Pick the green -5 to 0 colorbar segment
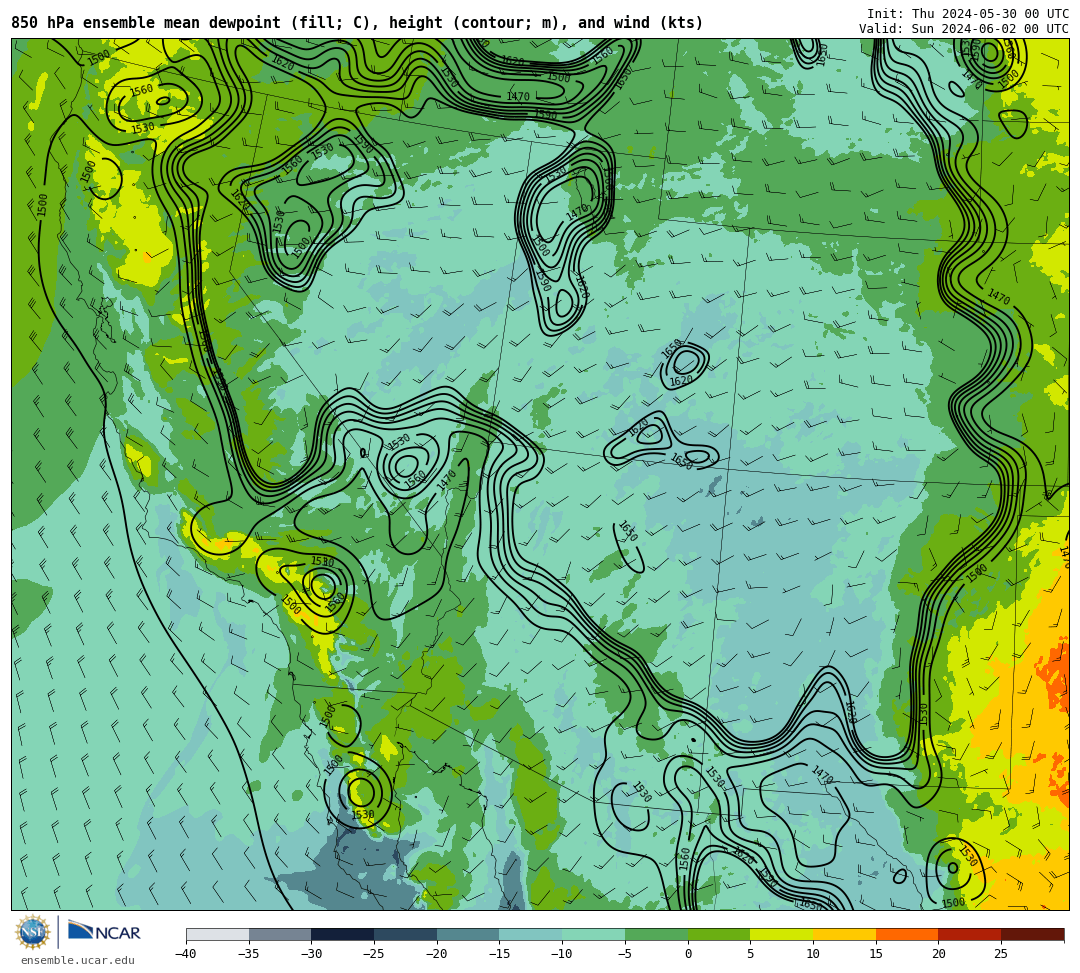This screenshot has height=973, width=1080. click(656, 934)
